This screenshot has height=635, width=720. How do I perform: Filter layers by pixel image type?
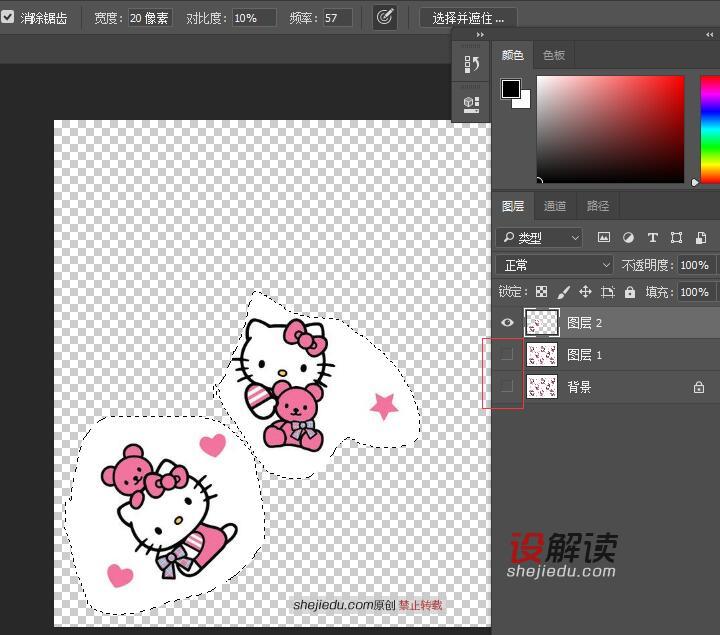604,238
